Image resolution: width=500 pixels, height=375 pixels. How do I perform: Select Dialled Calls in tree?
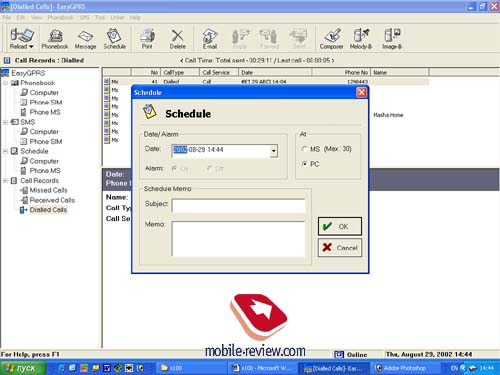[48, 210]
